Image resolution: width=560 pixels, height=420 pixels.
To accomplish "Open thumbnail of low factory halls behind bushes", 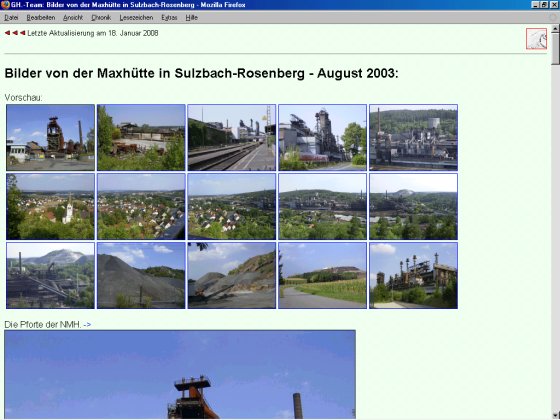I will tap(141, 137).
